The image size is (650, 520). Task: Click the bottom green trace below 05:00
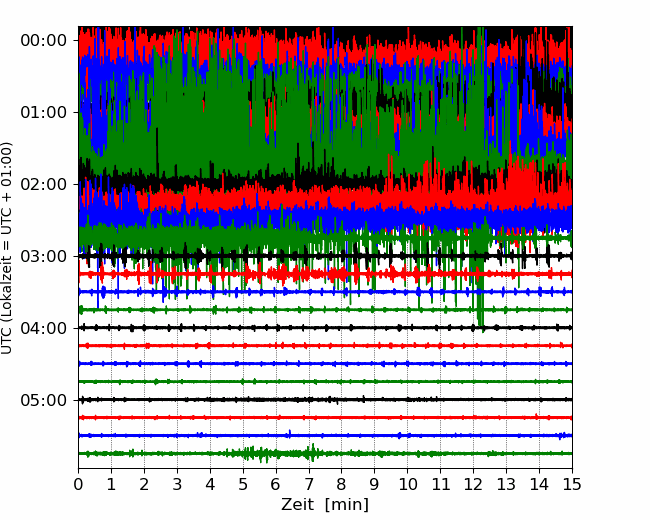click(x=325, y=454)
